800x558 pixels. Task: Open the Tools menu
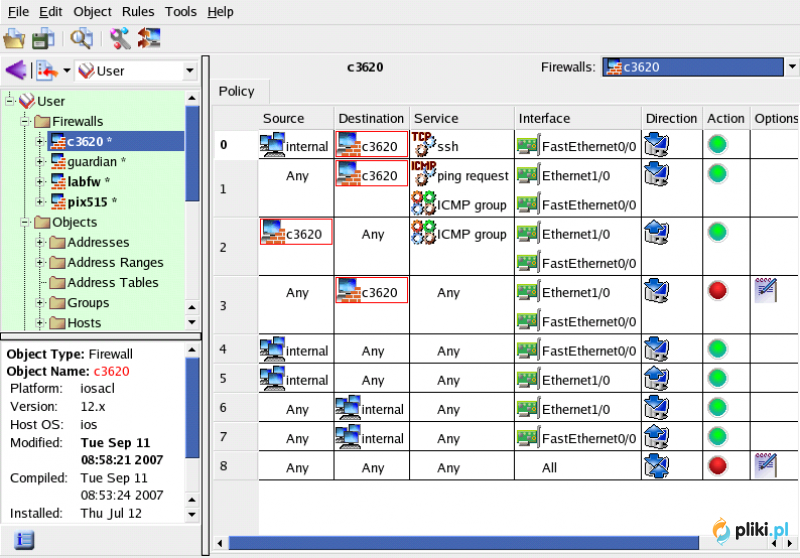coord(181,11)
